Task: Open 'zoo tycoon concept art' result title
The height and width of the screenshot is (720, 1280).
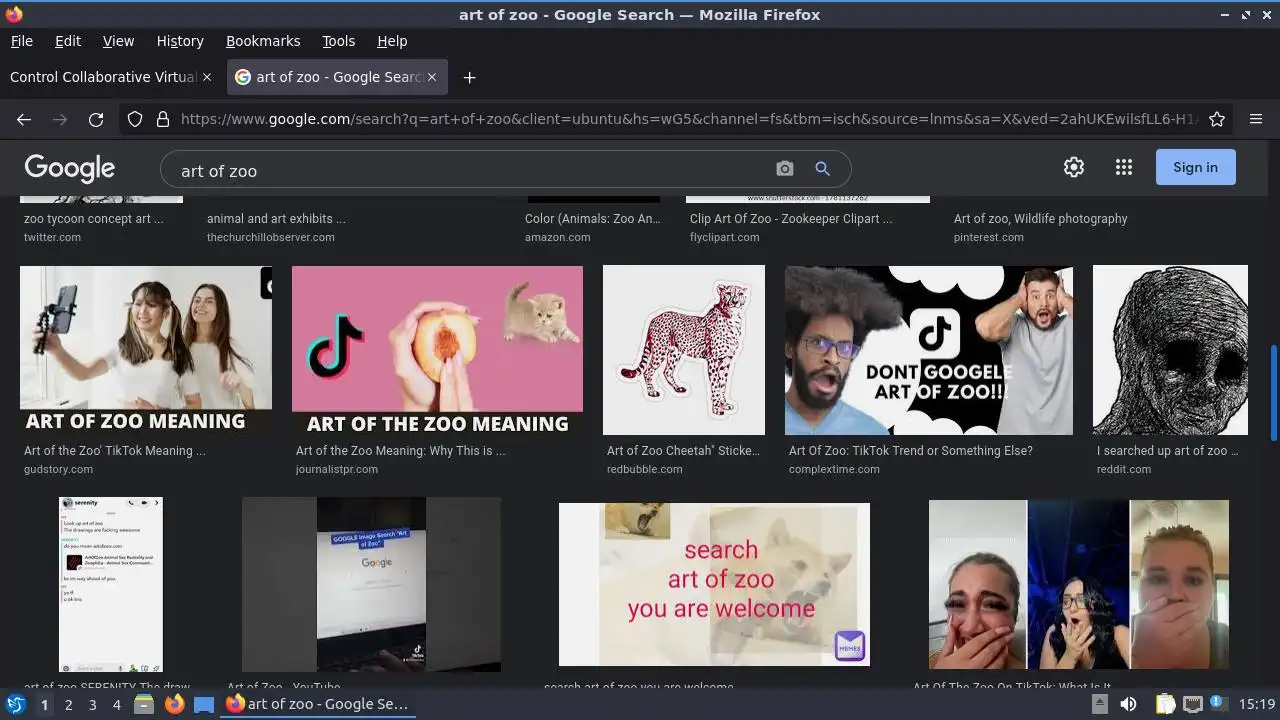Action: (x=94, y=219)
